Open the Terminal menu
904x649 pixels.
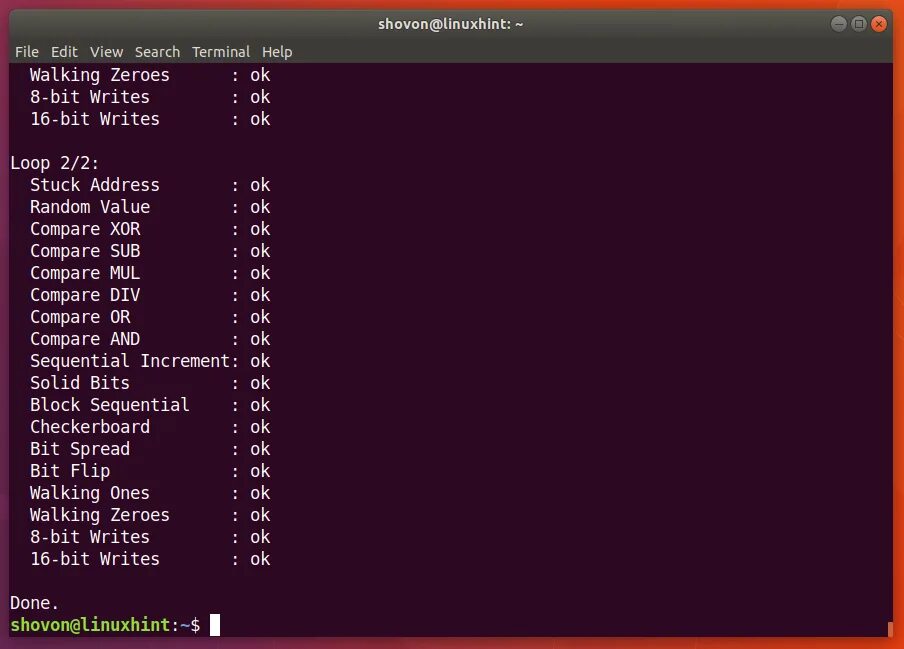click(221, 52)
